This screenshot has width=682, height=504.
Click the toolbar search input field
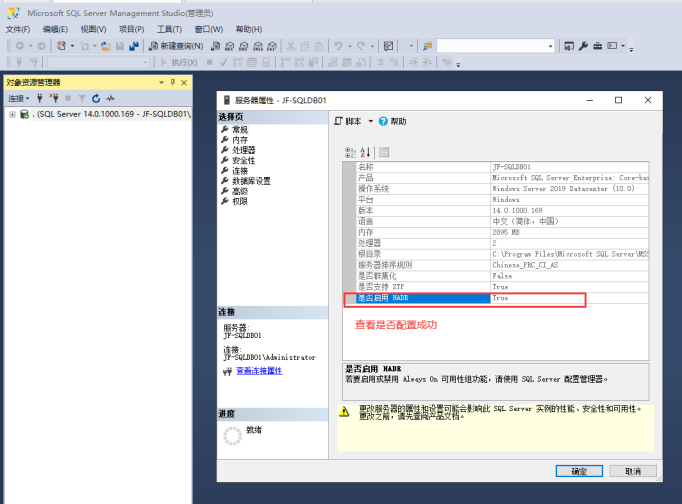[x=492, y=46]
